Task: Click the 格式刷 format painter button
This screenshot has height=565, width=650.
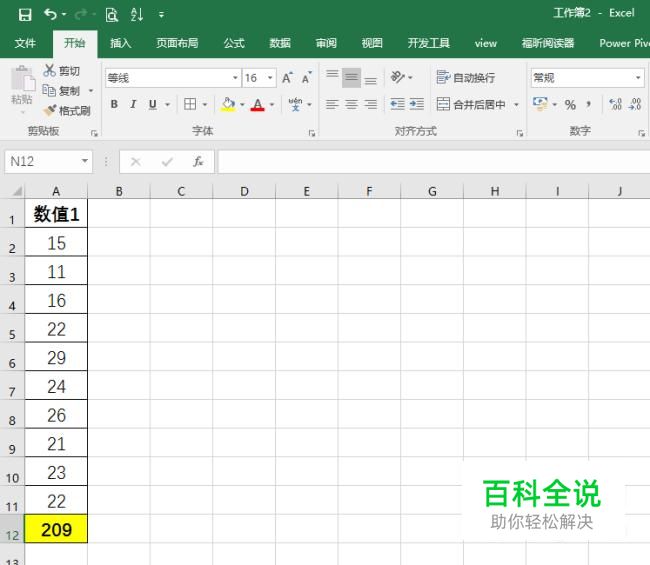Action: (67, 111)
